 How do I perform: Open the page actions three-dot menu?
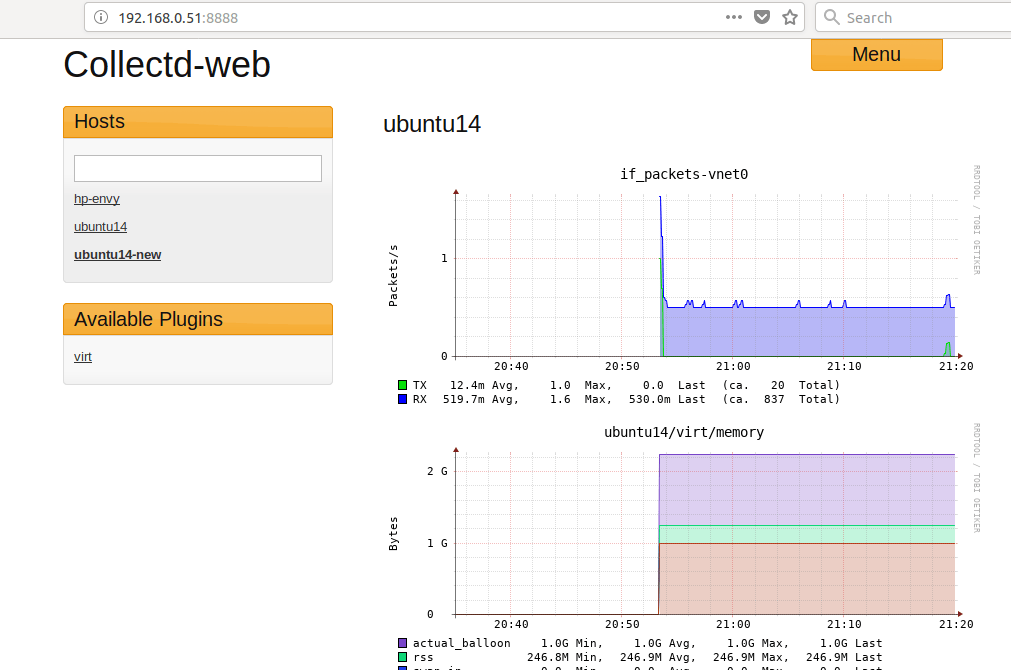734,17
